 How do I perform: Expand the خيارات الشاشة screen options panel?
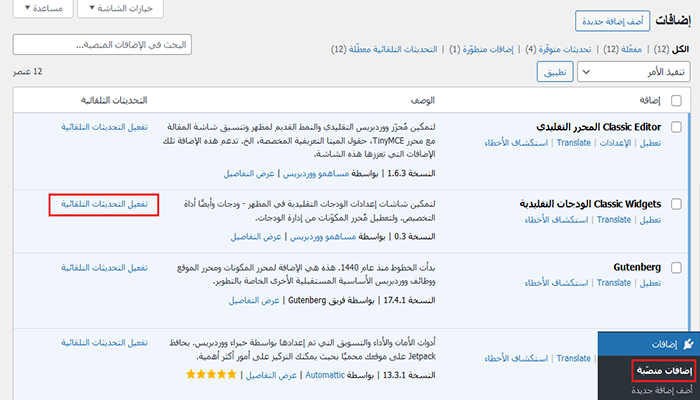pos(121,8)
